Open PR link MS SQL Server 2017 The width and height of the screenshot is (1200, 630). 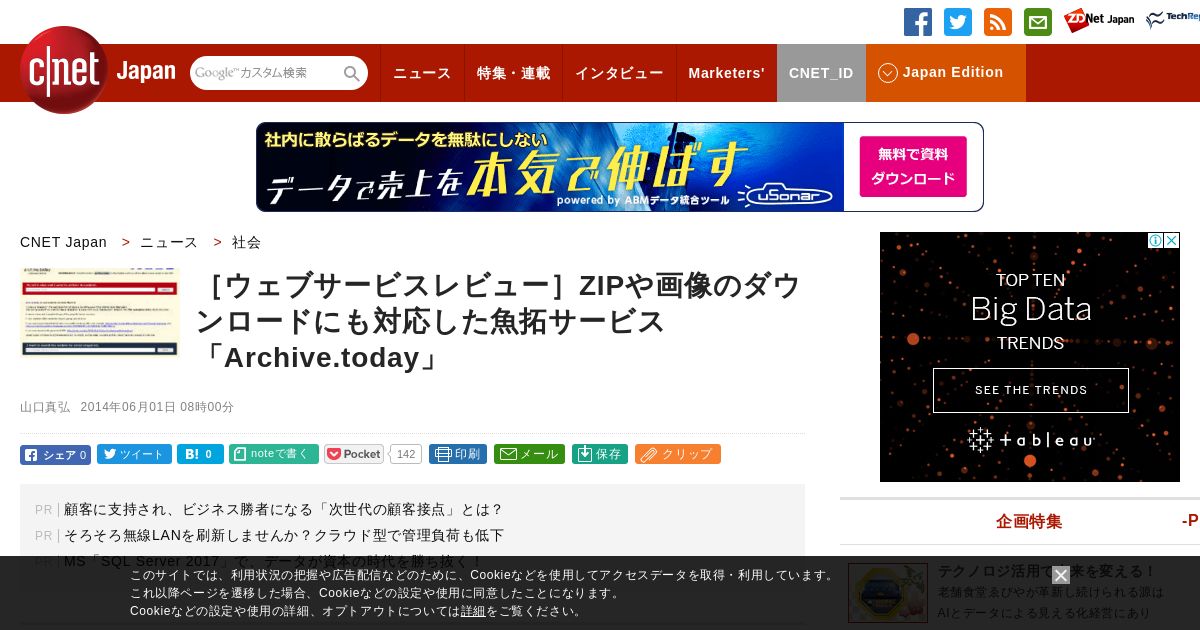click(x=272, y=561)
